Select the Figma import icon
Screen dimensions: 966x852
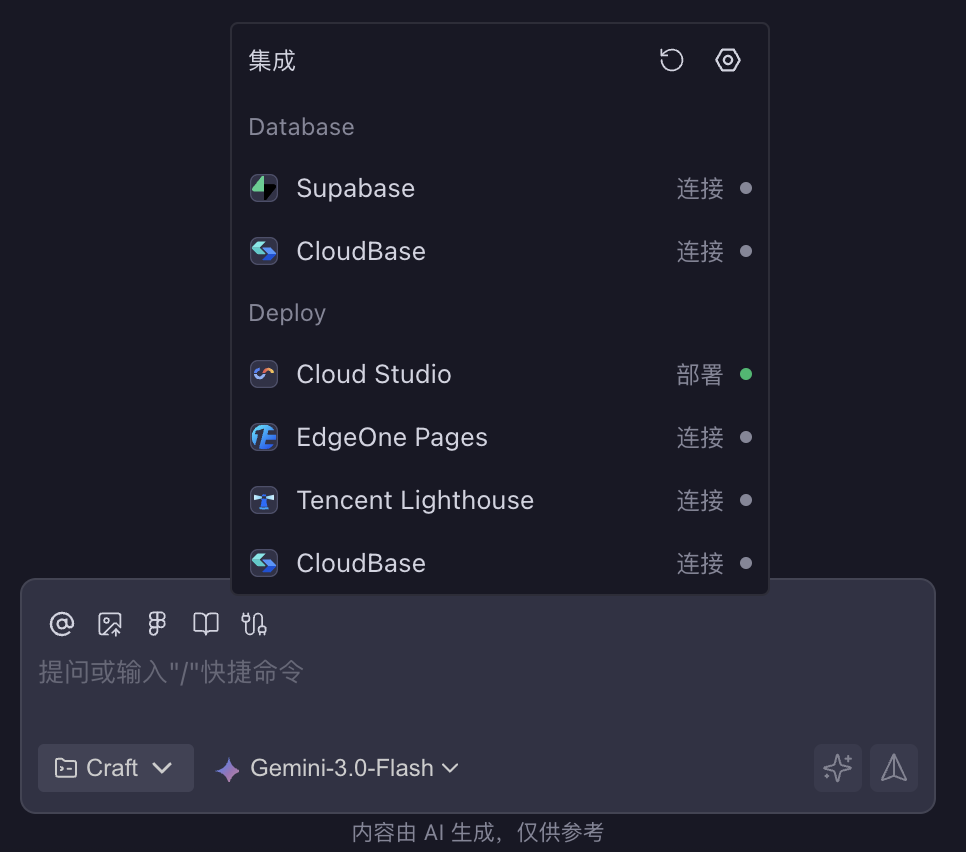tap(156, 623)
